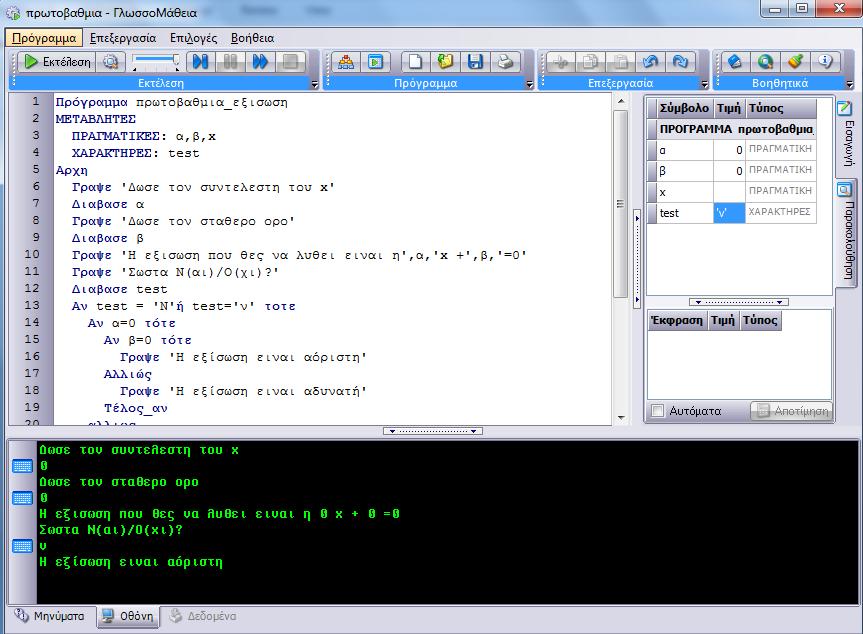Click the program run window icon
The image size is (863, 634).
tap(375, 62)
